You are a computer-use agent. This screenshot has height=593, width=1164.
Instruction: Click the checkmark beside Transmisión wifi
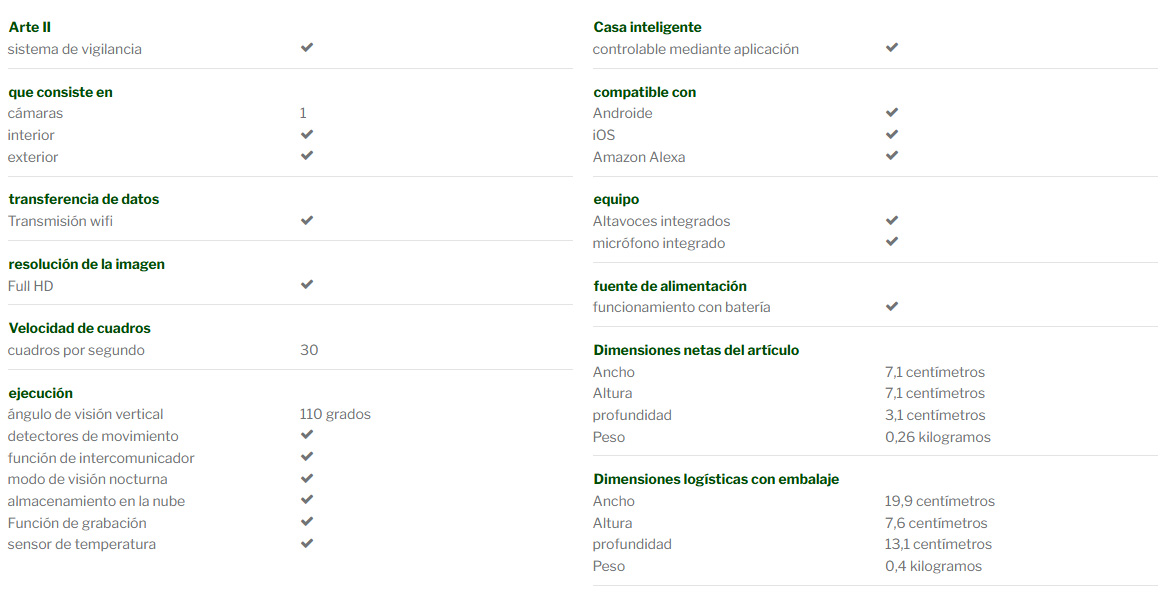coord(307,220)
